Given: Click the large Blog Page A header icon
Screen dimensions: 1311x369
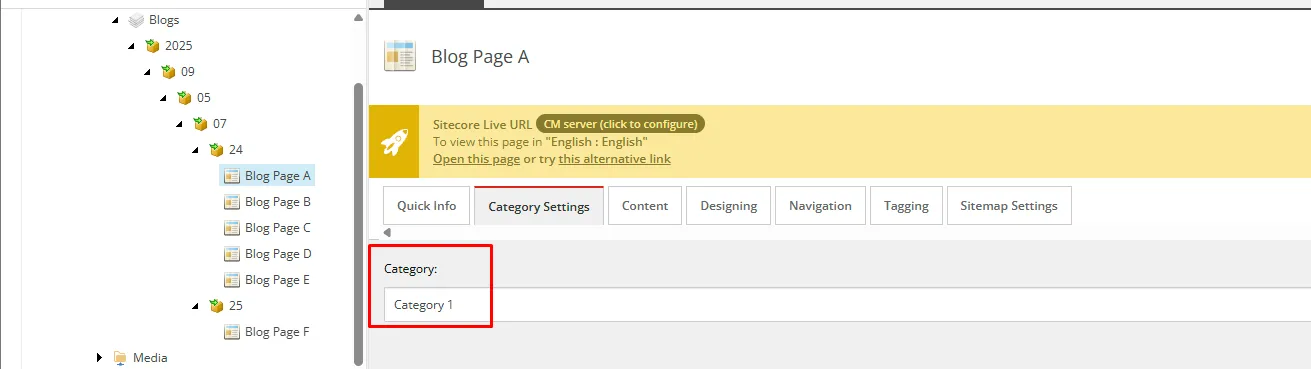Looking at the screenshot, I should pyautogui.click(x=400, y=56).
